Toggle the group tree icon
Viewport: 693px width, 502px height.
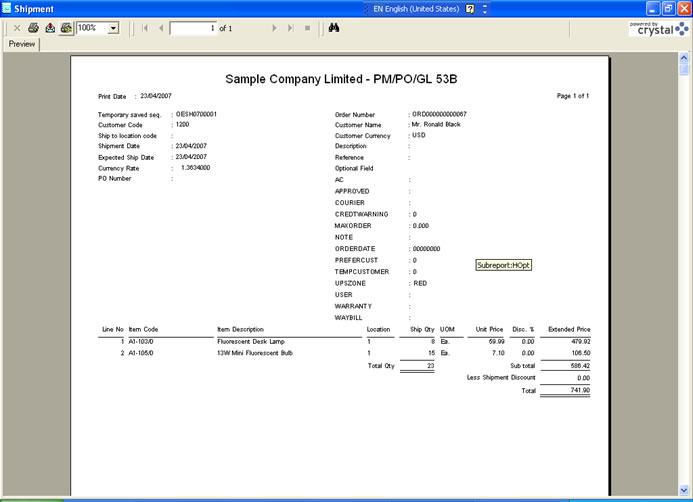point(66,28)
